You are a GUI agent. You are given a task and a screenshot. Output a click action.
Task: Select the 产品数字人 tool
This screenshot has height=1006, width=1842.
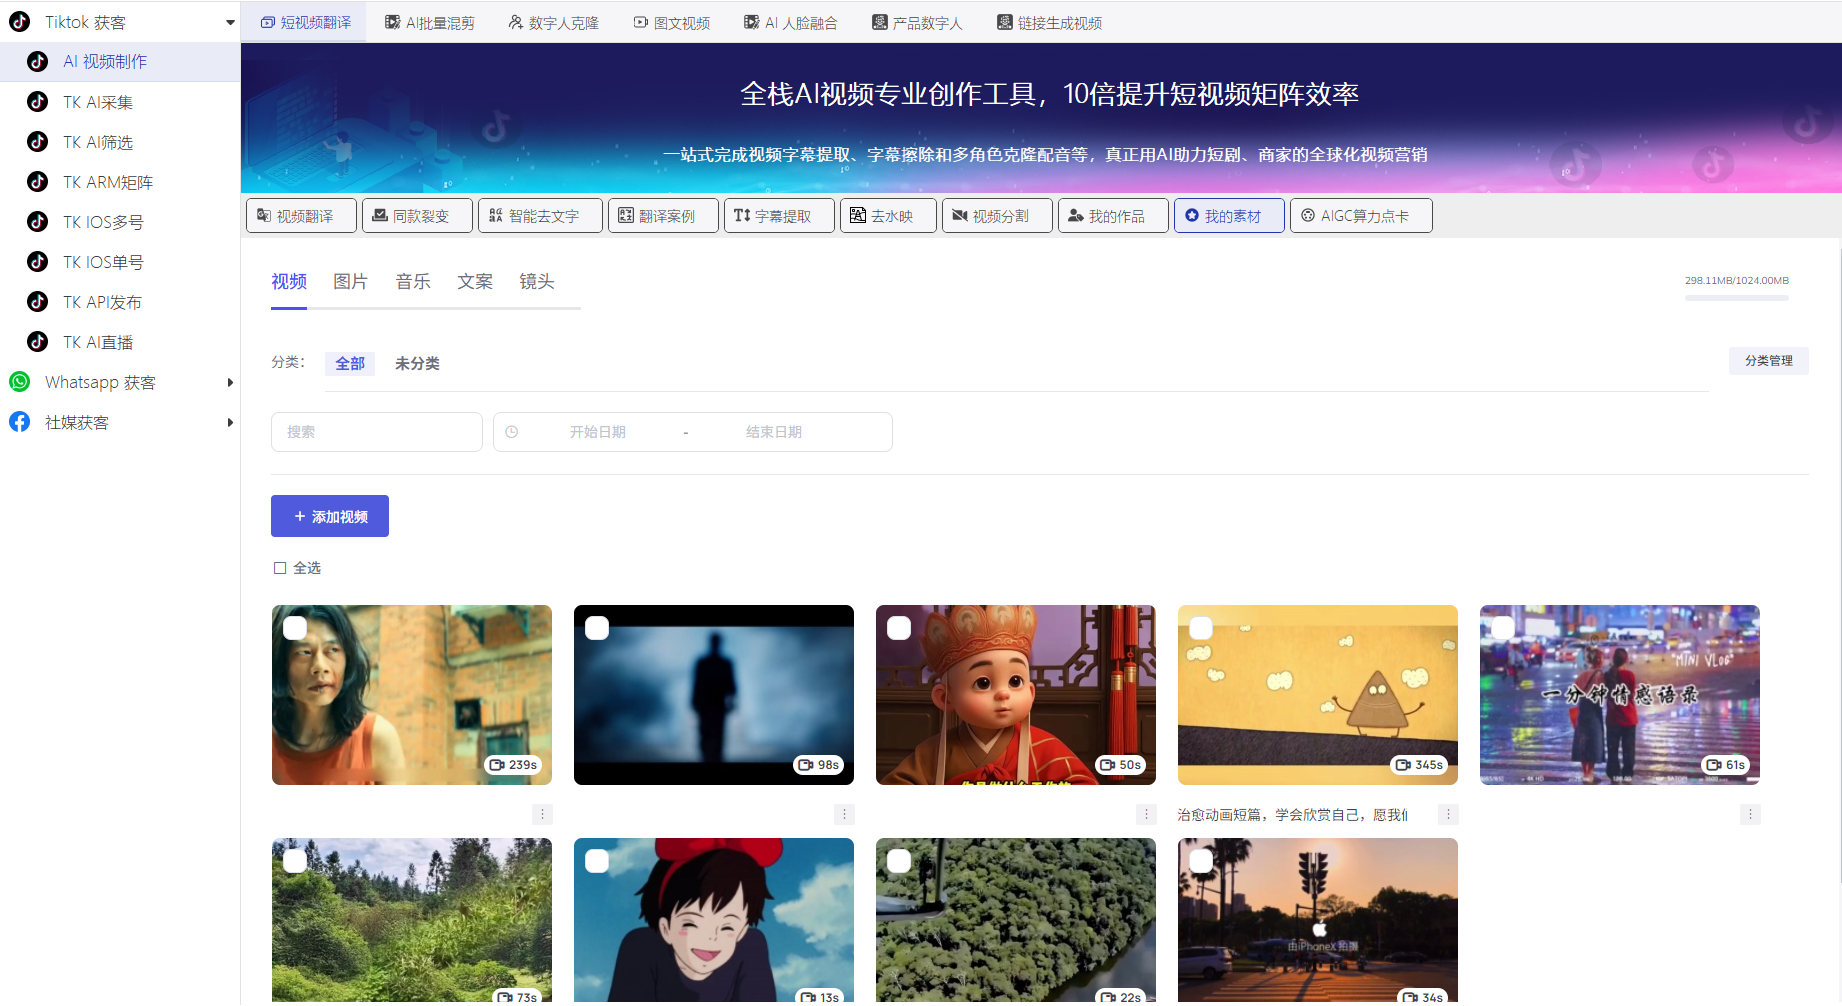pyautogui.click(x=917, y=21)
